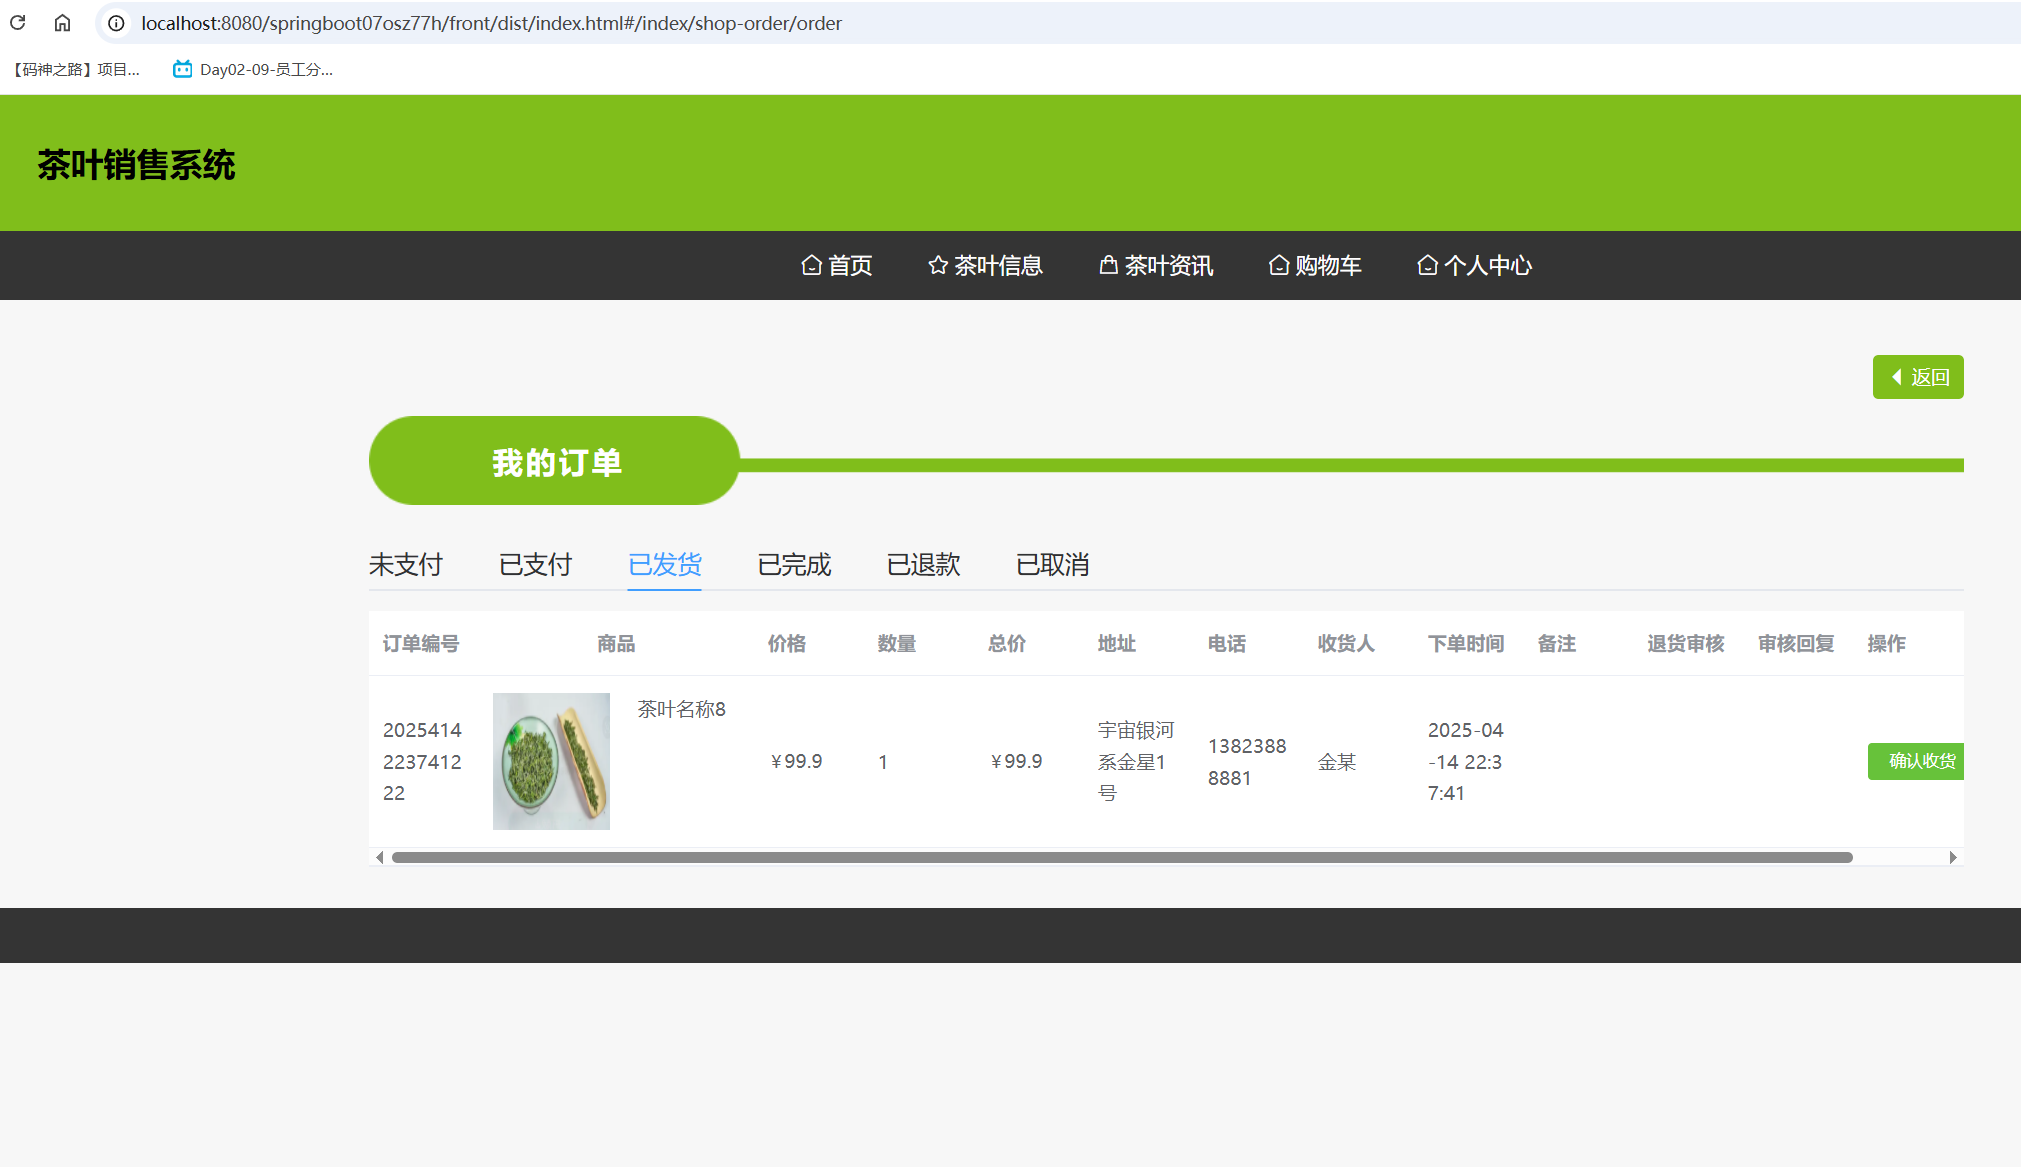Go to 首页 in navigation bar

[837, 266]
